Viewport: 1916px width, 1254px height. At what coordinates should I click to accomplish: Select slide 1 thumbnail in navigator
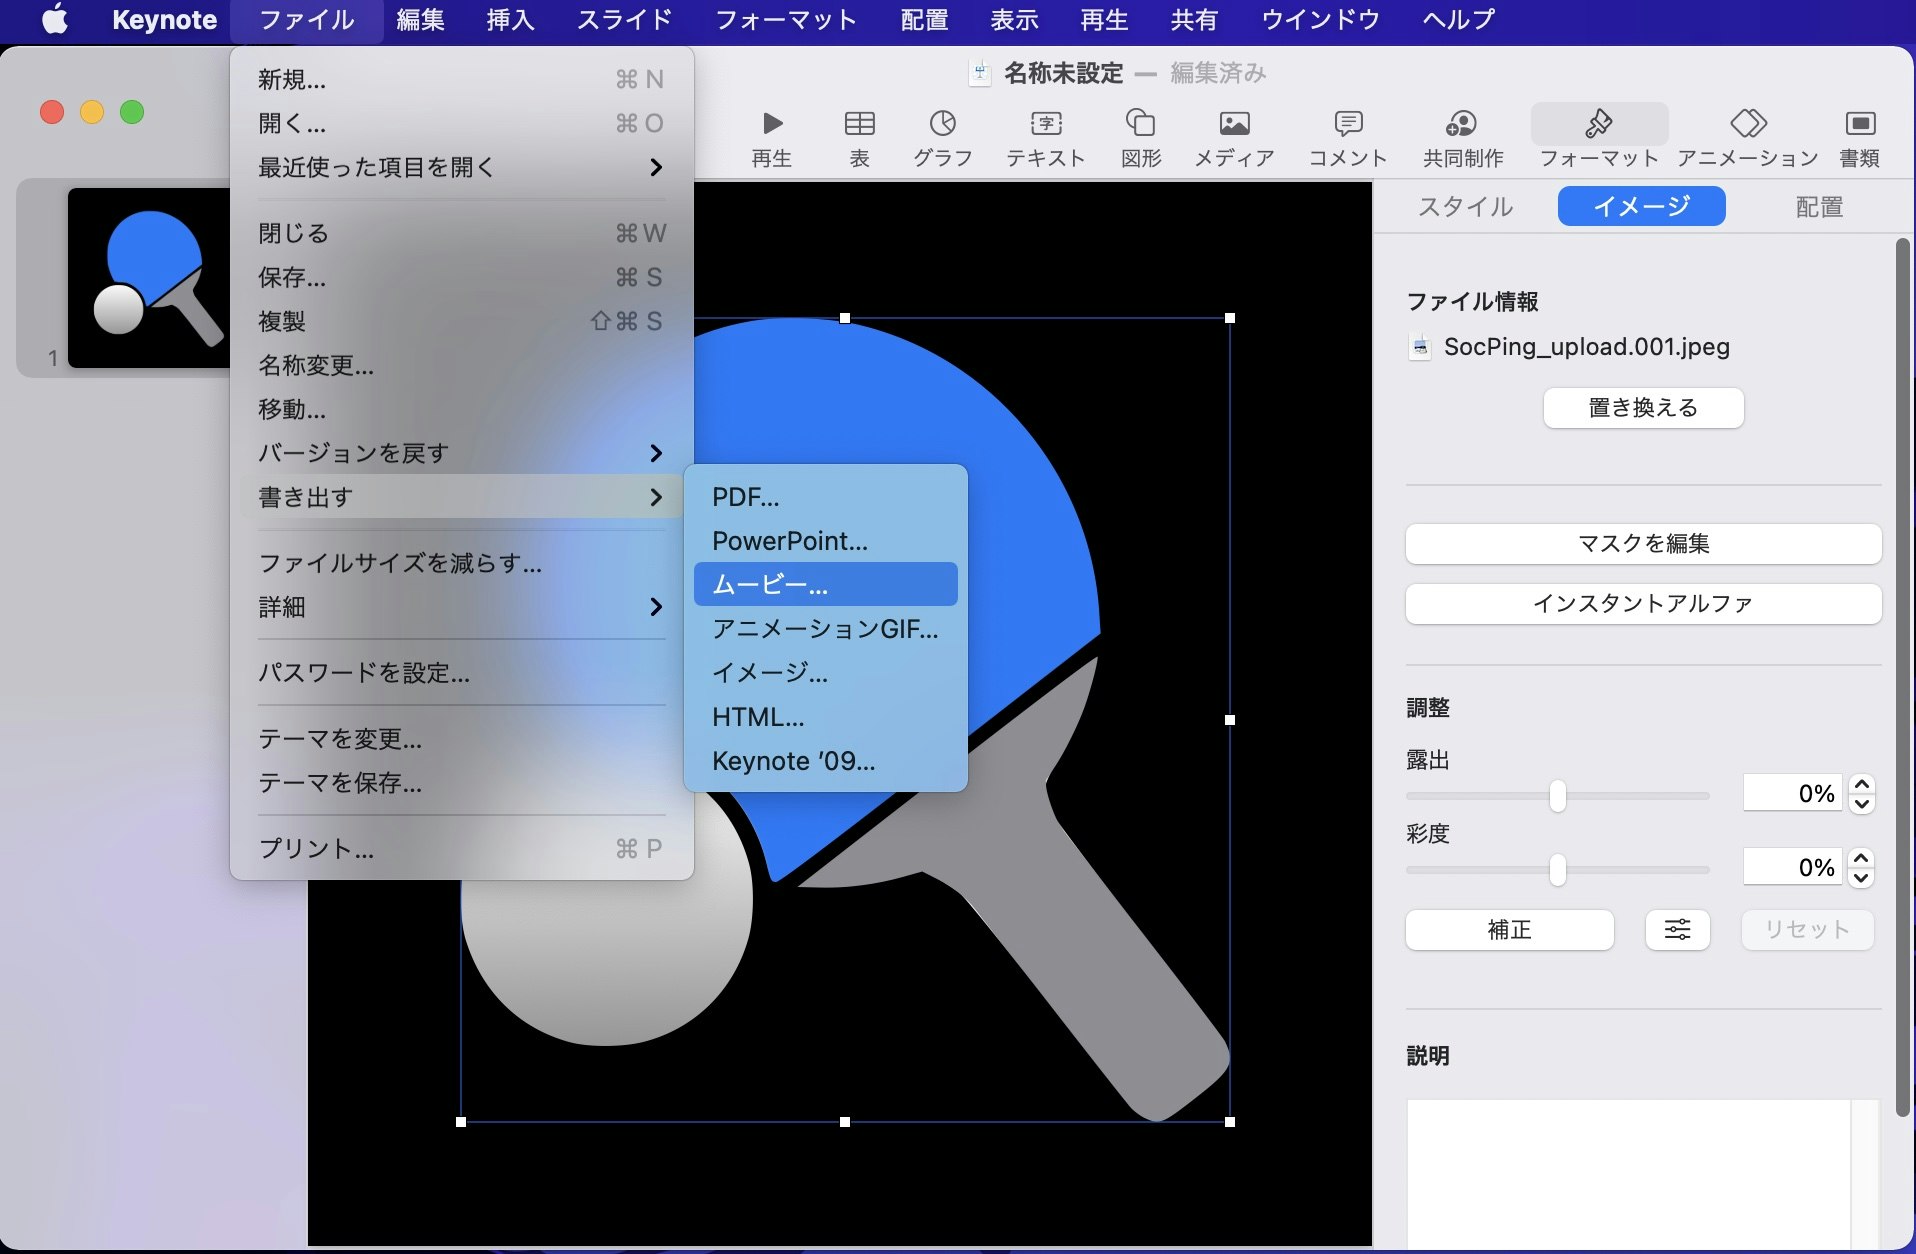point(149,277)
